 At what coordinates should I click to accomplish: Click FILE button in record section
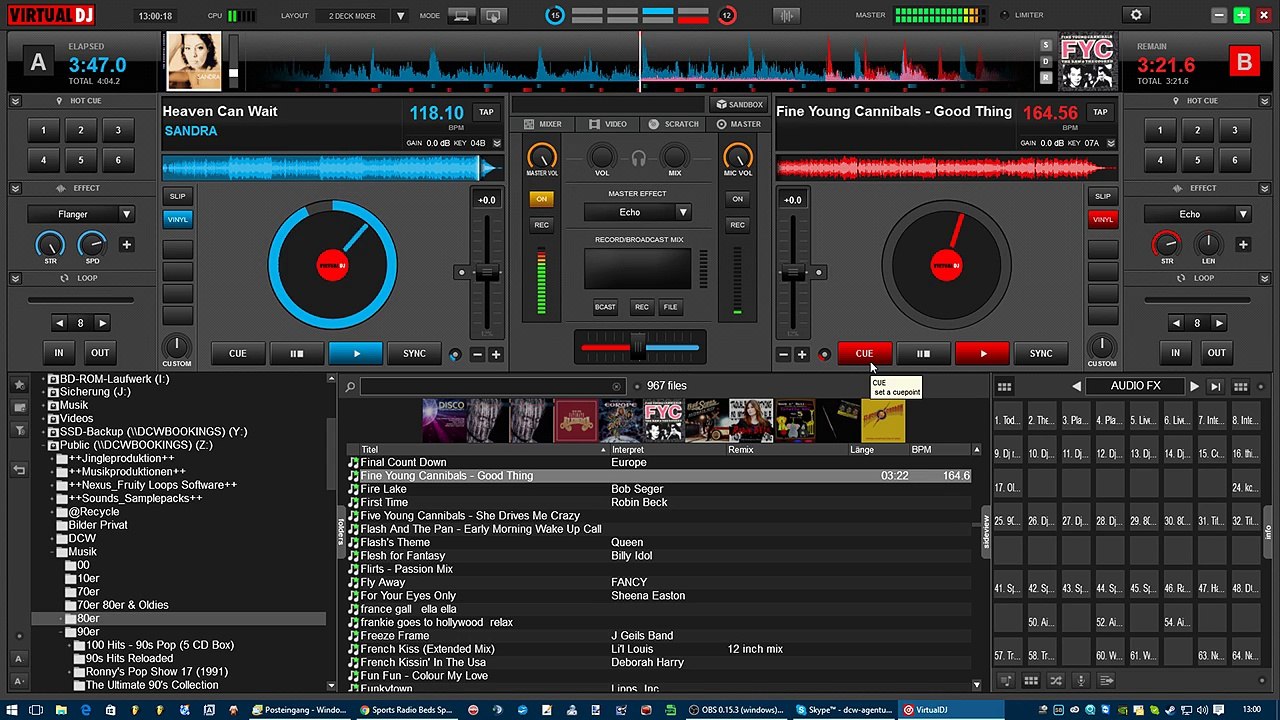670,307
